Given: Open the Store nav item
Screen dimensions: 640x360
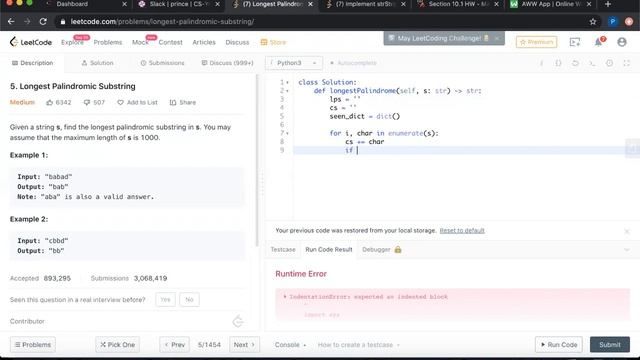Looking at the screenshot, I should pyautogui.click(x=273, y=42).
